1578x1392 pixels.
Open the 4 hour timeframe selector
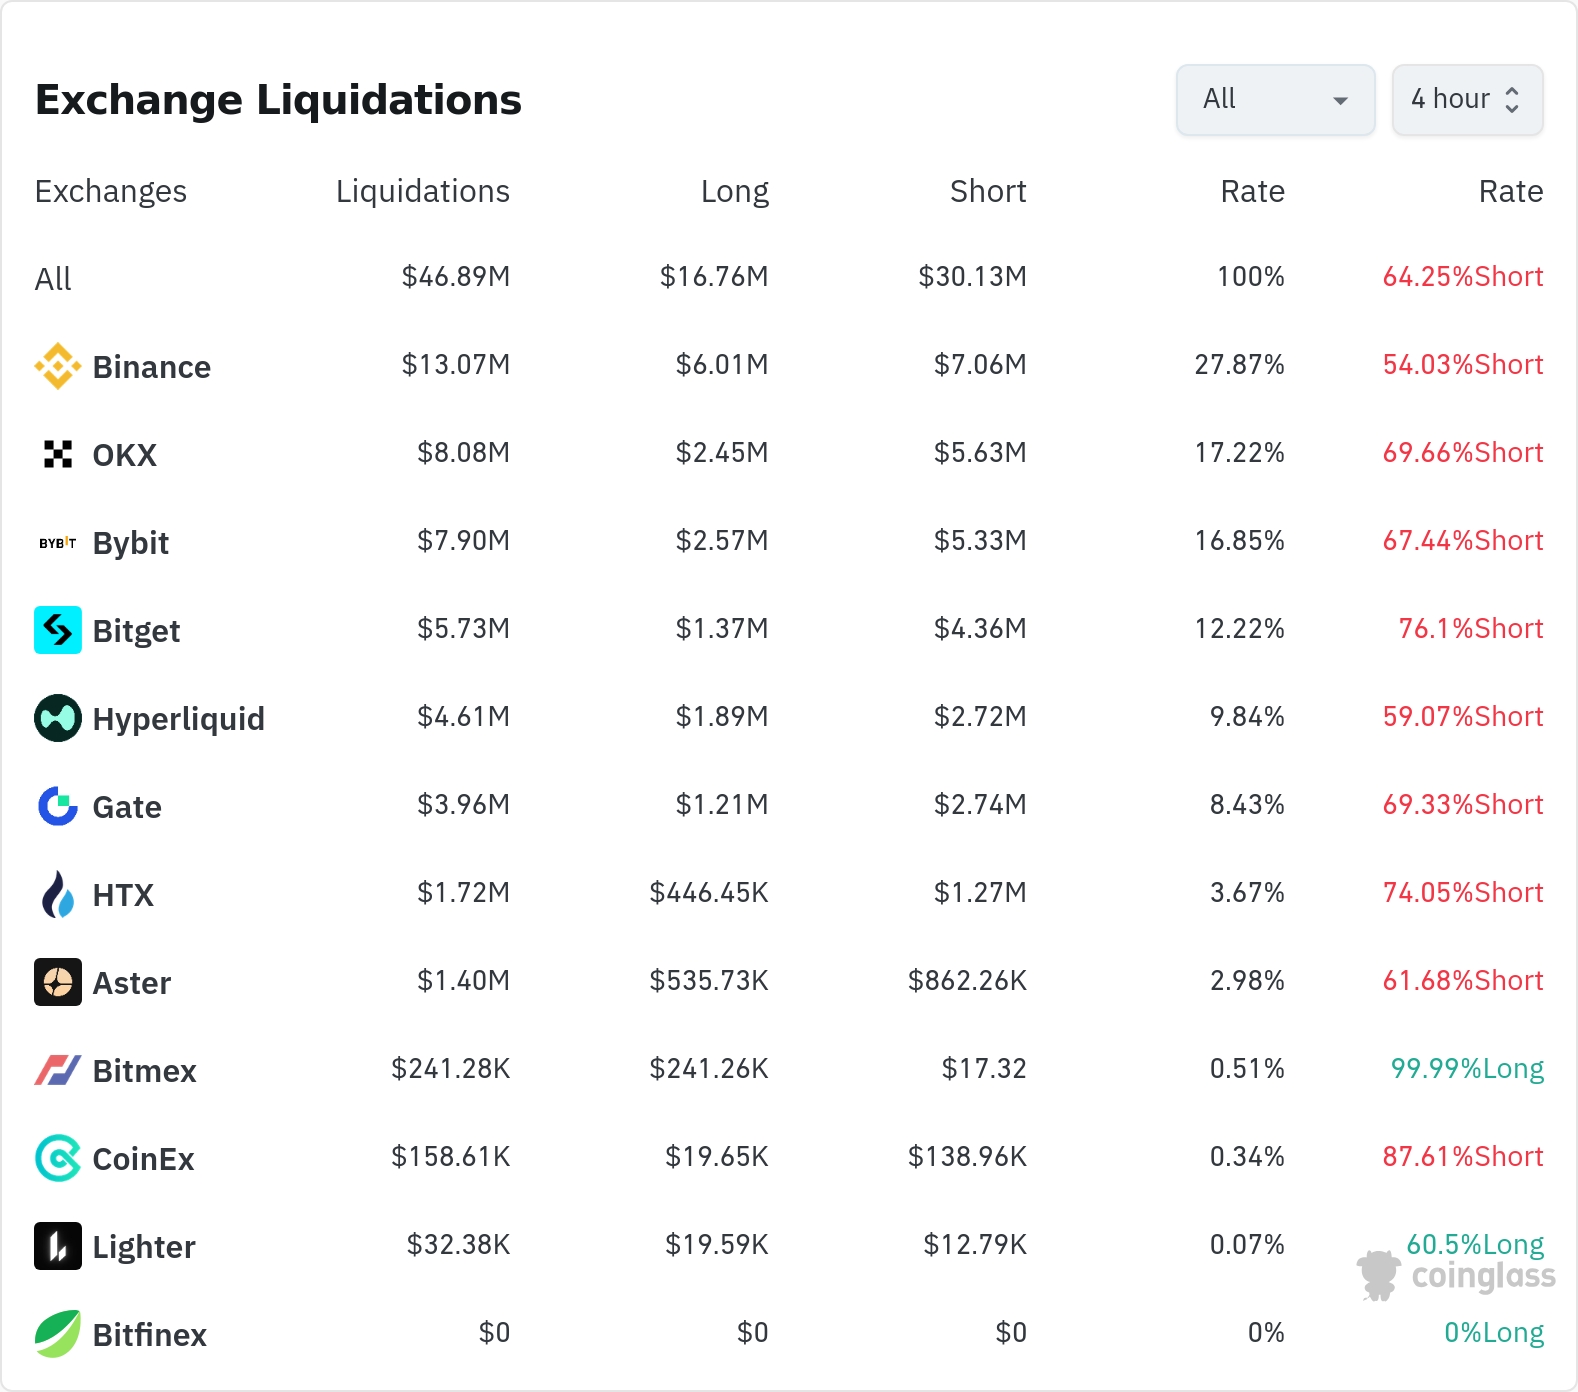[x=1467, y=100]
